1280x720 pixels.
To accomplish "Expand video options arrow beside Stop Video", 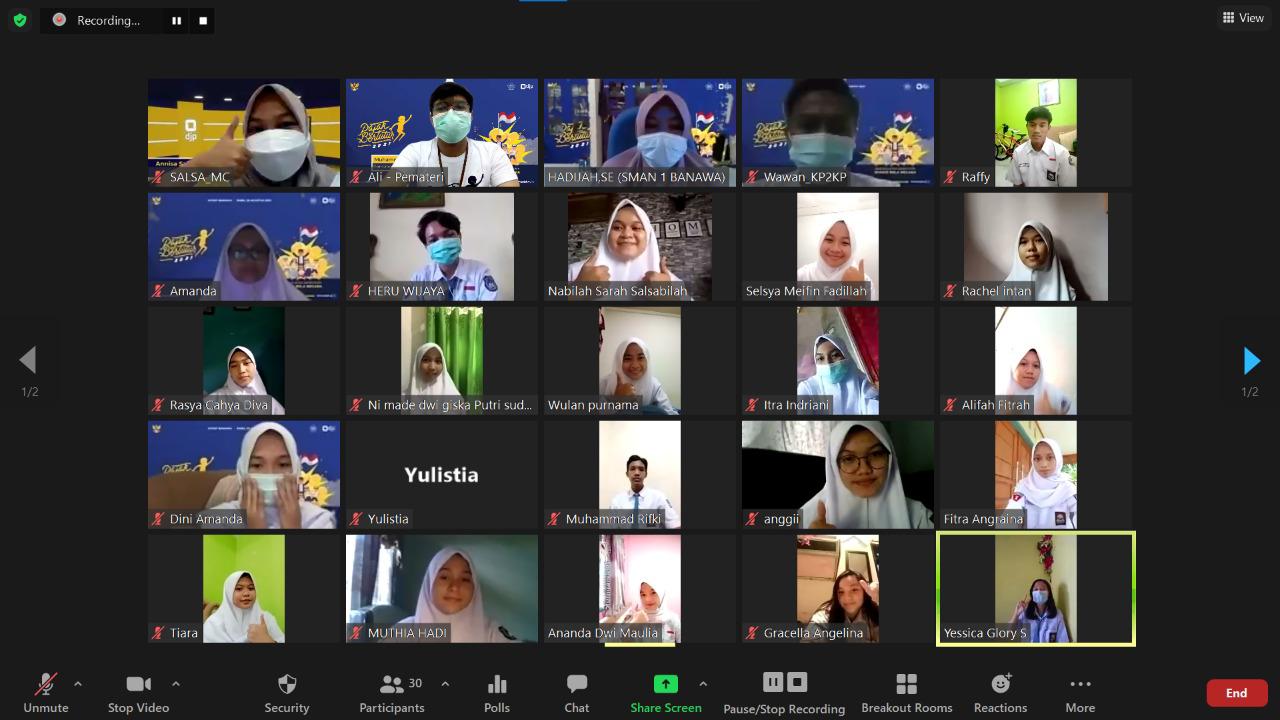I will point(176,684).
